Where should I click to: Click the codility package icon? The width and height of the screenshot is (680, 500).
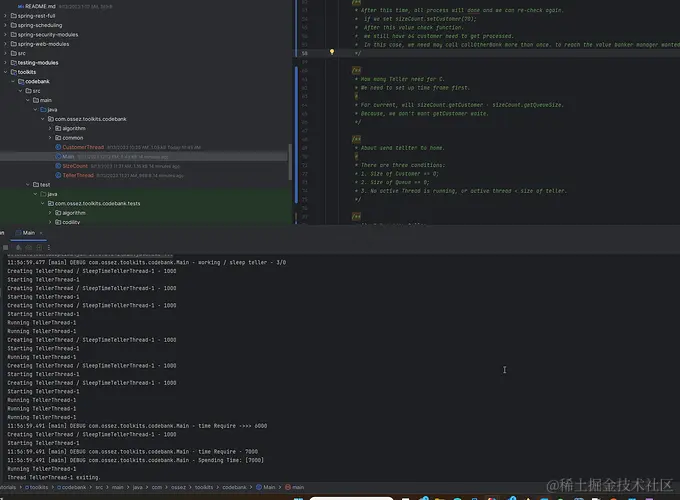(x=58, y=222)
